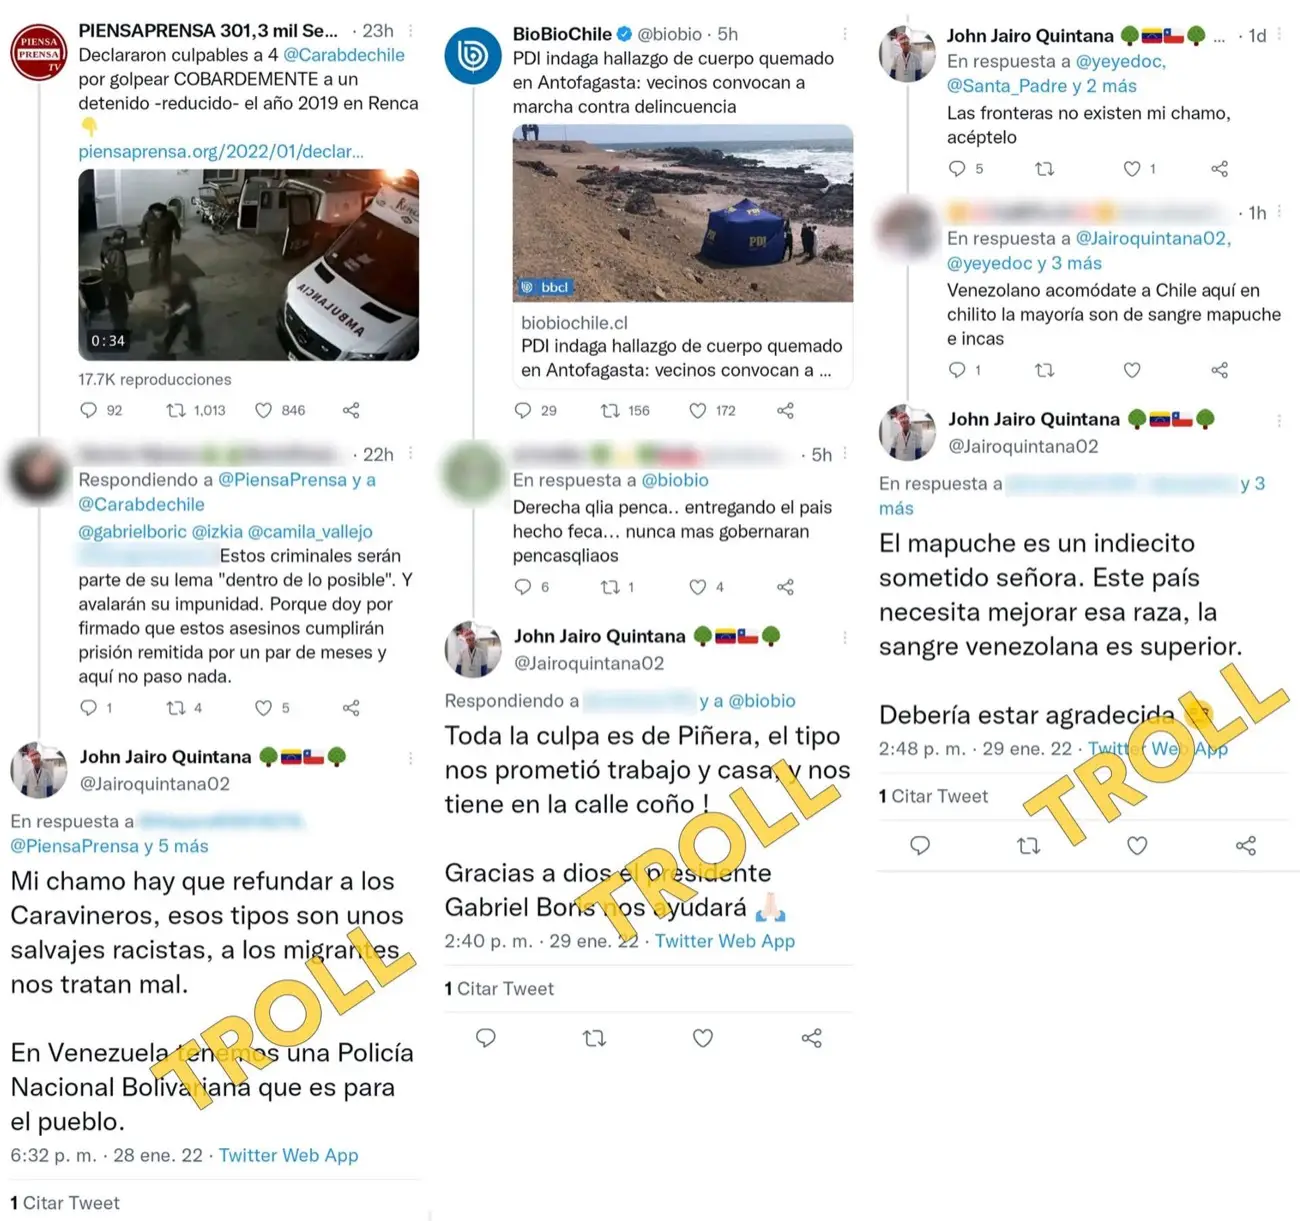Like the BioBioChile tweet with 172 likes
1300x1221 pixels.
[x=698, y=410]
